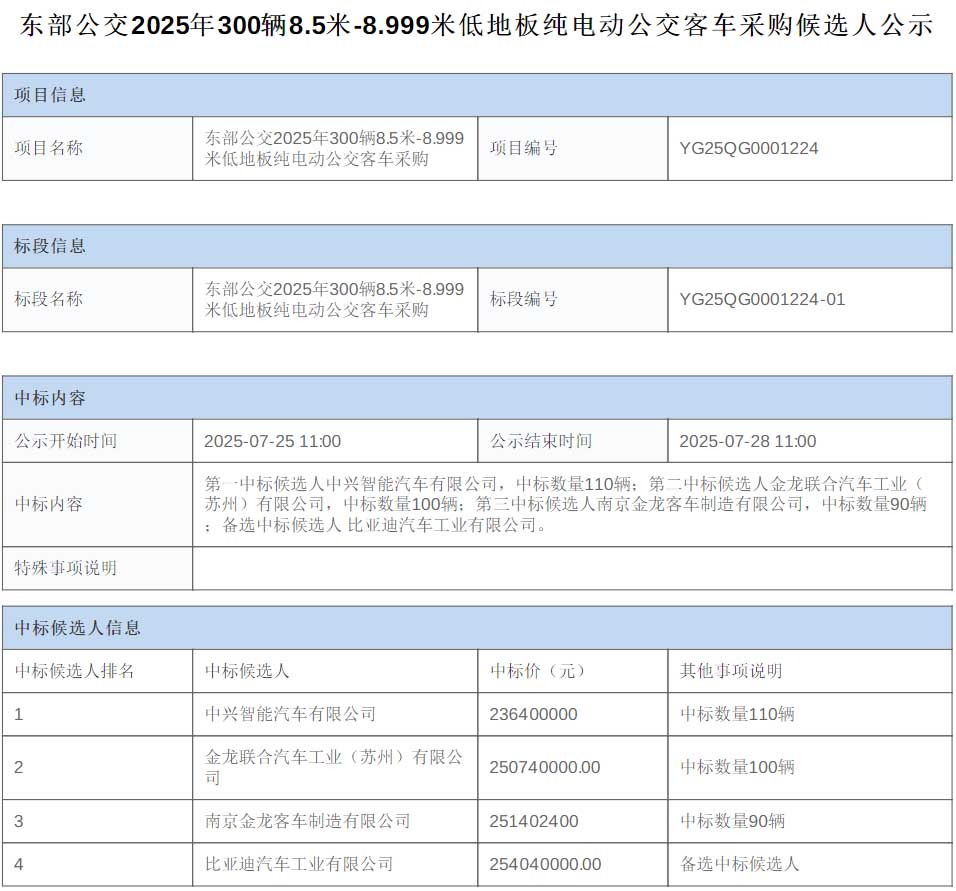Click the page title about 候选人公示

click(476, 26)
